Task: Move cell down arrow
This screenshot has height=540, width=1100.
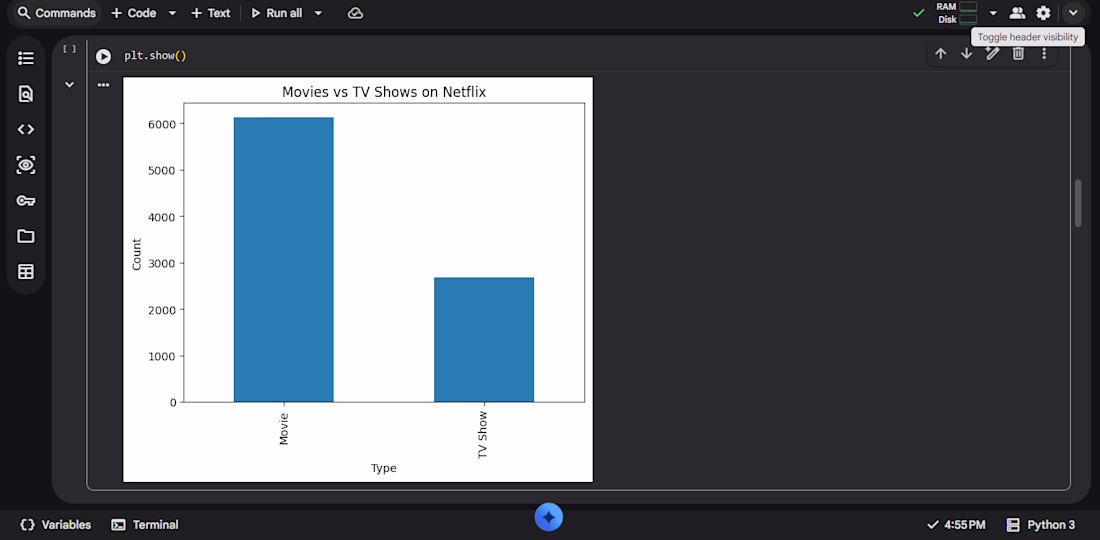Action: (x=967, y=53)
